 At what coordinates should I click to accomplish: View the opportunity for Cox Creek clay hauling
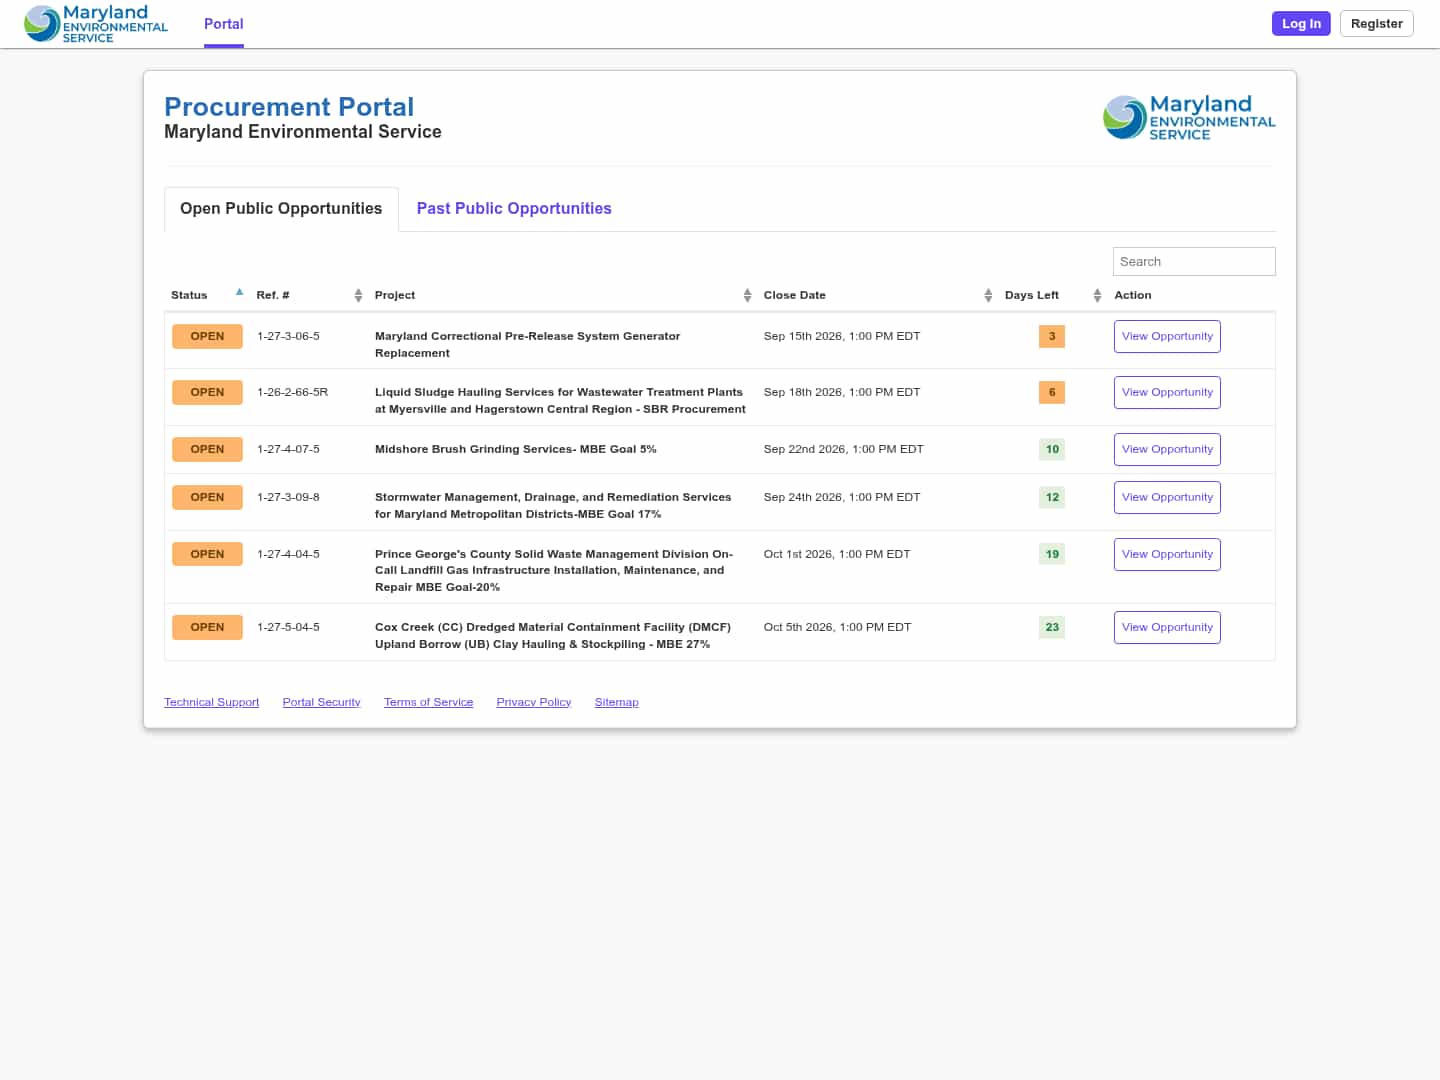[x=1167, y=628]
